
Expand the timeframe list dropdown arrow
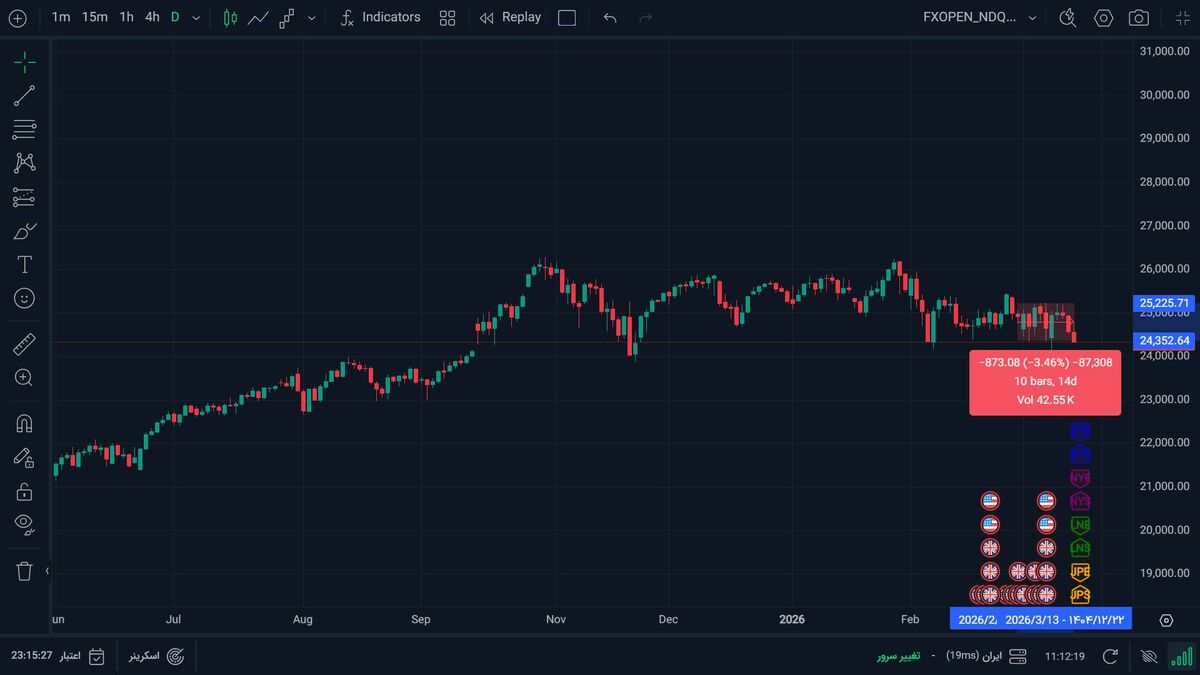(x=196, y=18)
